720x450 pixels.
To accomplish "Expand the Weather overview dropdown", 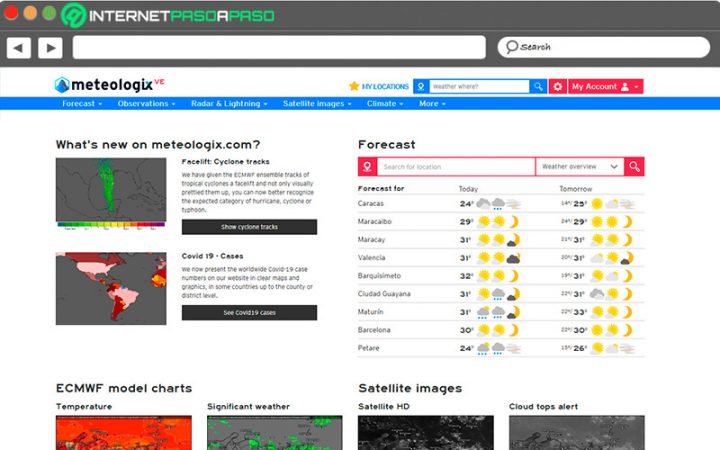I will click(x=579, y=167).
